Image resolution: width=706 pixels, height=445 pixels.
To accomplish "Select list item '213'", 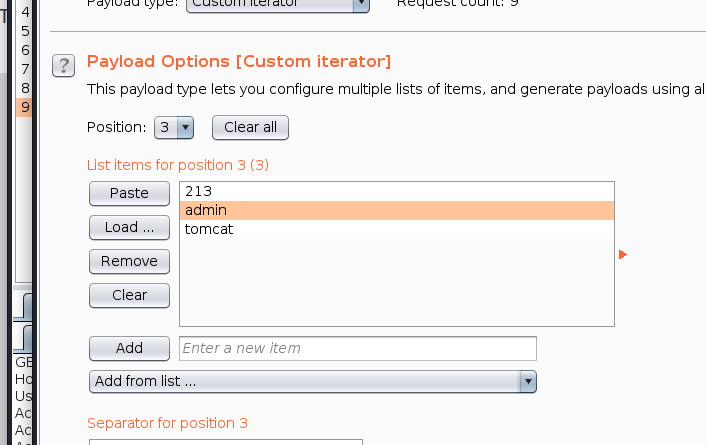I will [397, 191].
